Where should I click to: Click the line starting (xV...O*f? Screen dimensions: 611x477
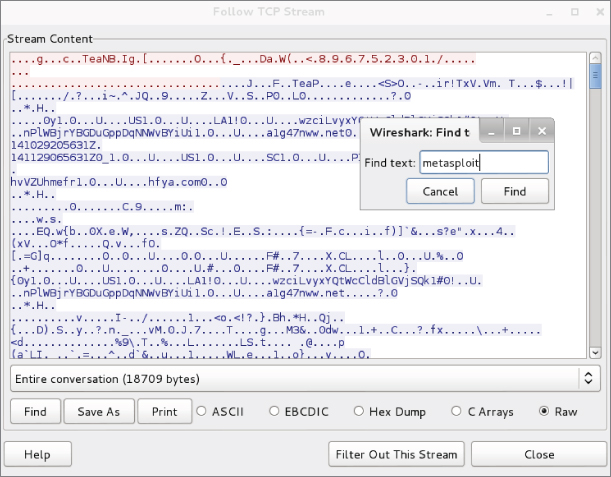(x=85, y=244)
